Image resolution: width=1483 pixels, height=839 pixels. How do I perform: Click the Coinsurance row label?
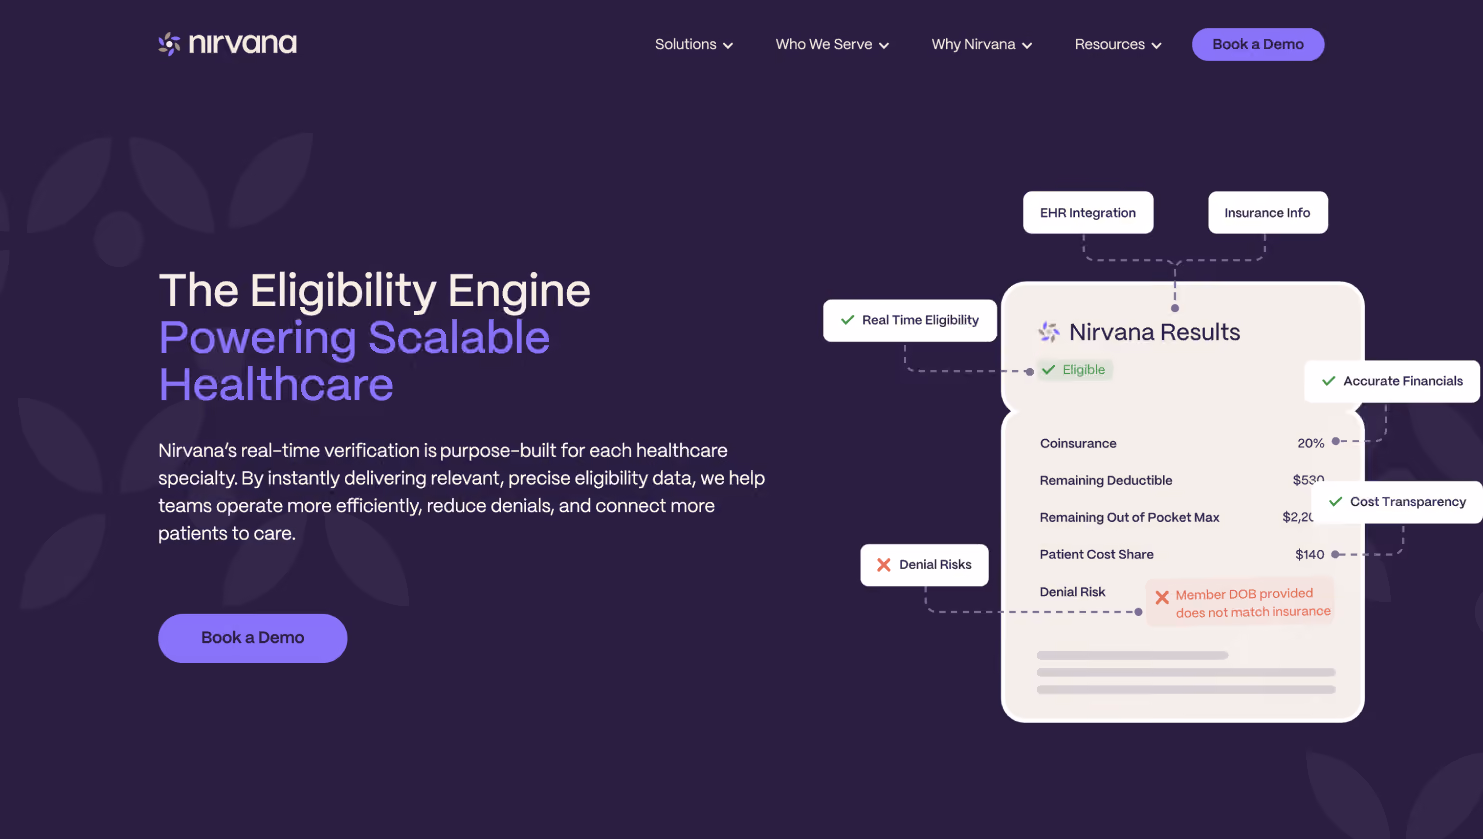(1078, 443)
